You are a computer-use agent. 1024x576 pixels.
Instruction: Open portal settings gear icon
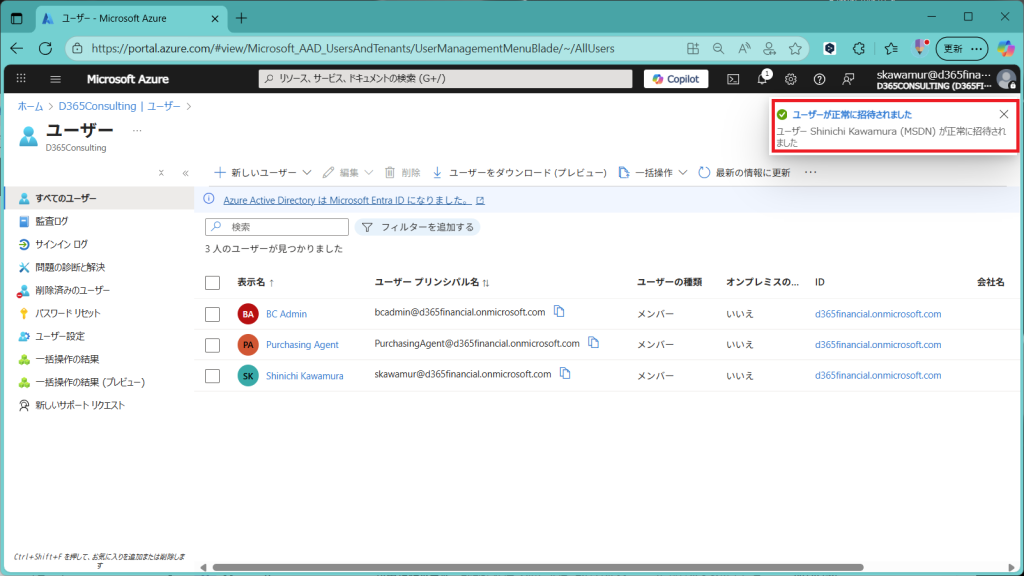[x=791, y=79]
